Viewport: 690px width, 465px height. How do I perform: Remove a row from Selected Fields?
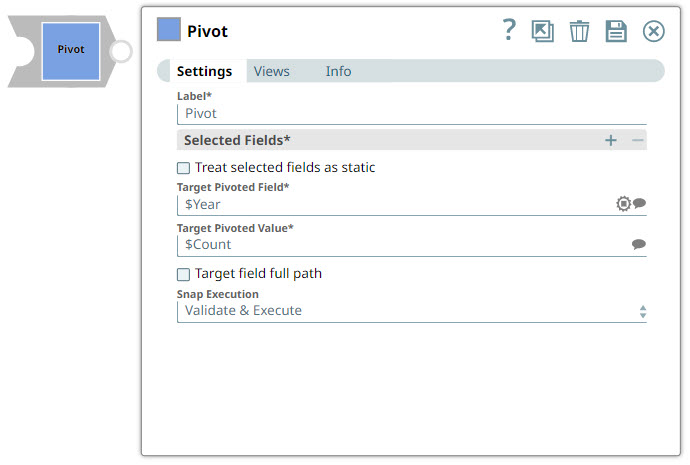point(638,140)
